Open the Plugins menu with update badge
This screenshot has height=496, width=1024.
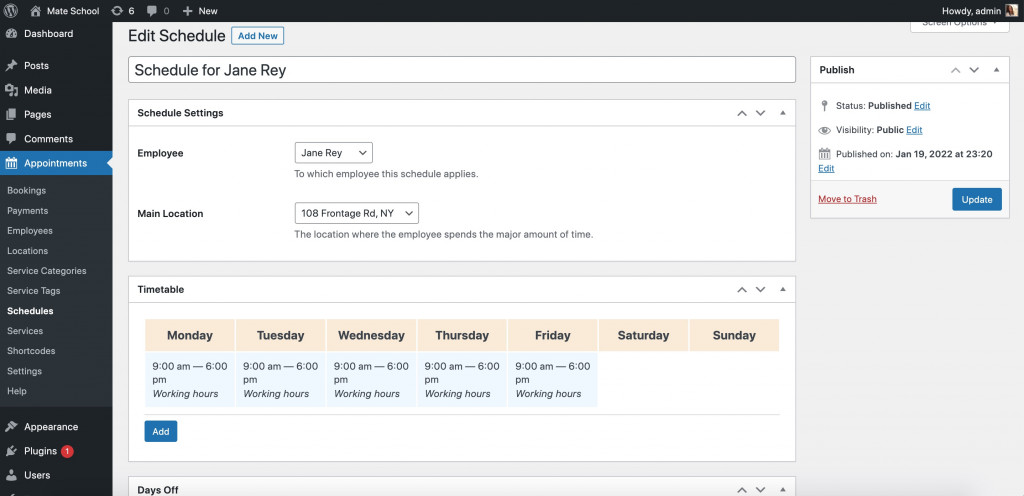40,451
